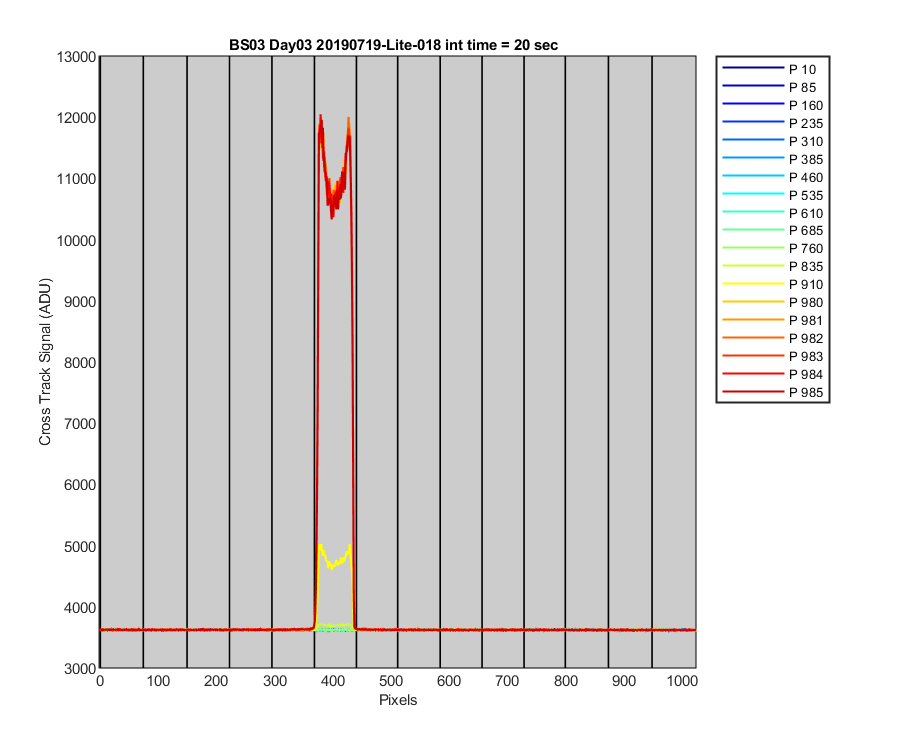The height and width of the screenshot is (750, 900).
Task: Select legend entry 'P 160'
Action: [772, 106]
